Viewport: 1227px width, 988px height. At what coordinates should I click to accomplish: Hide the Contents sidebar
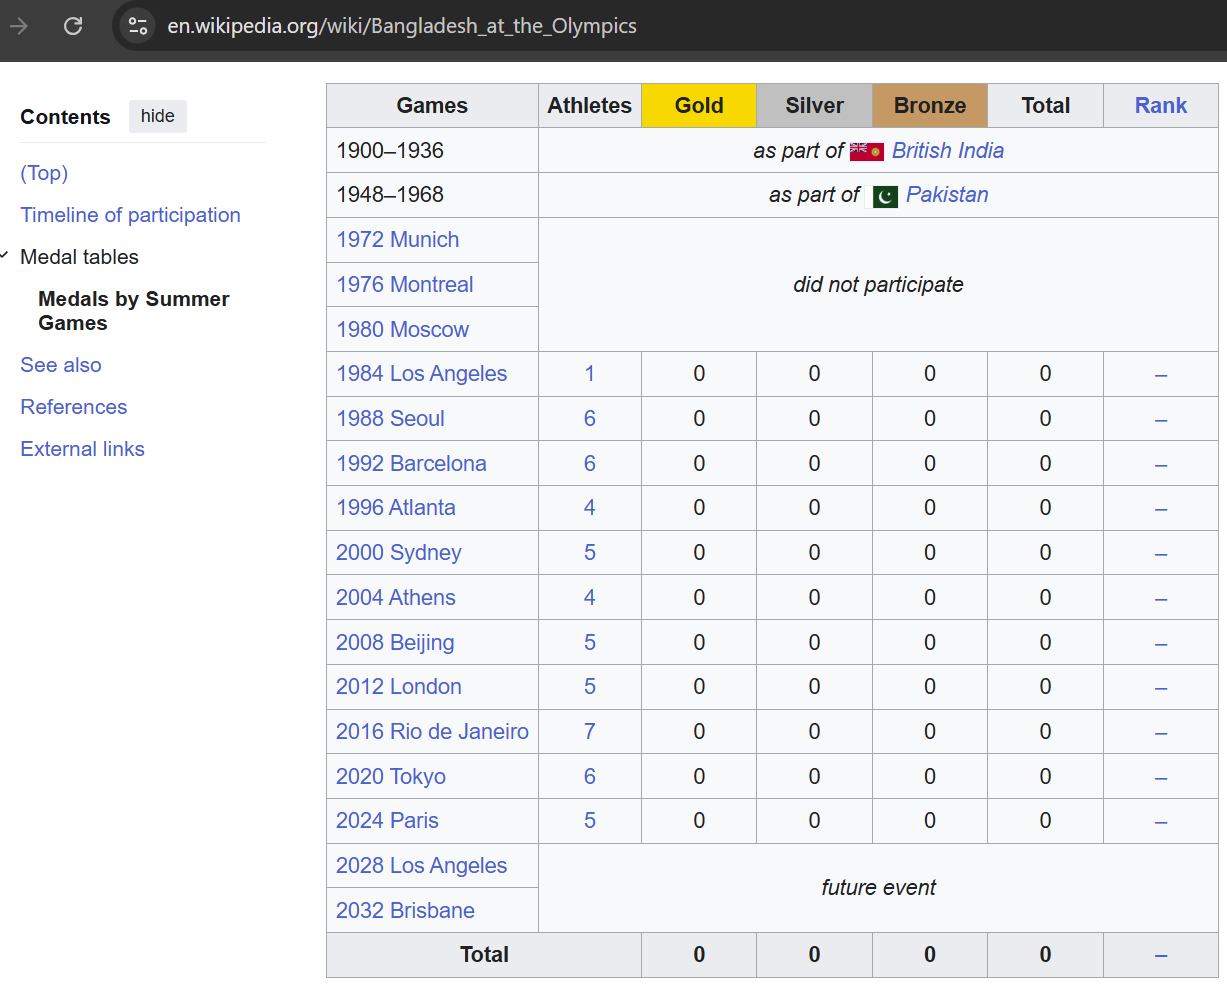click(158, 116)
